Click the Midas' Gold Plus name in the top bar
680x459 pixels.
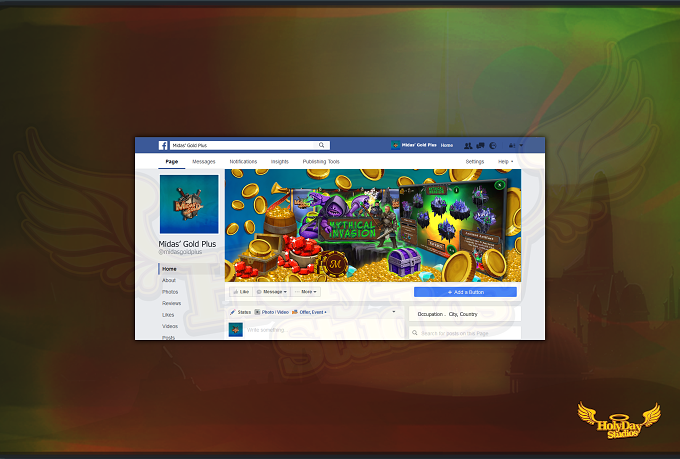pos(419,145)
